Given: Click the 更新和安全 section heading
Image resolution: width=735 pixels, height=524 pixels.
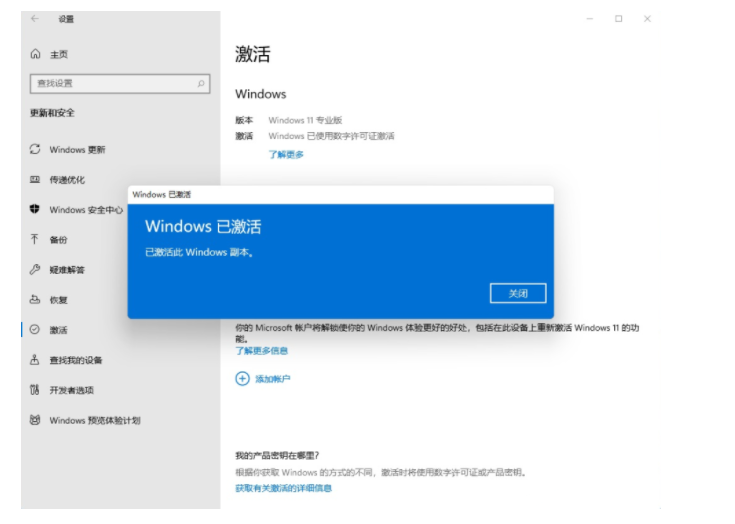Looking at the screenshot, I should [52, 113].
